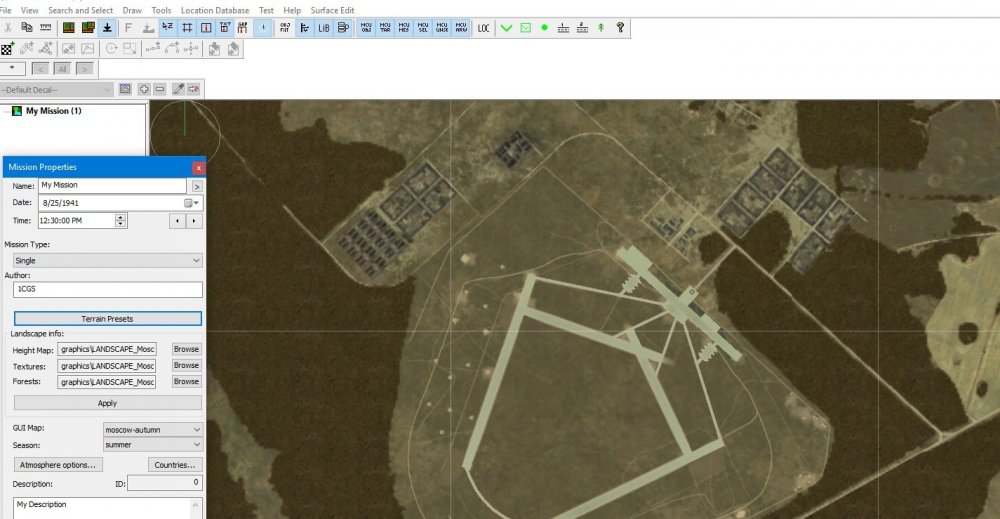Open the Location Database menu

(x=215, y=10)
